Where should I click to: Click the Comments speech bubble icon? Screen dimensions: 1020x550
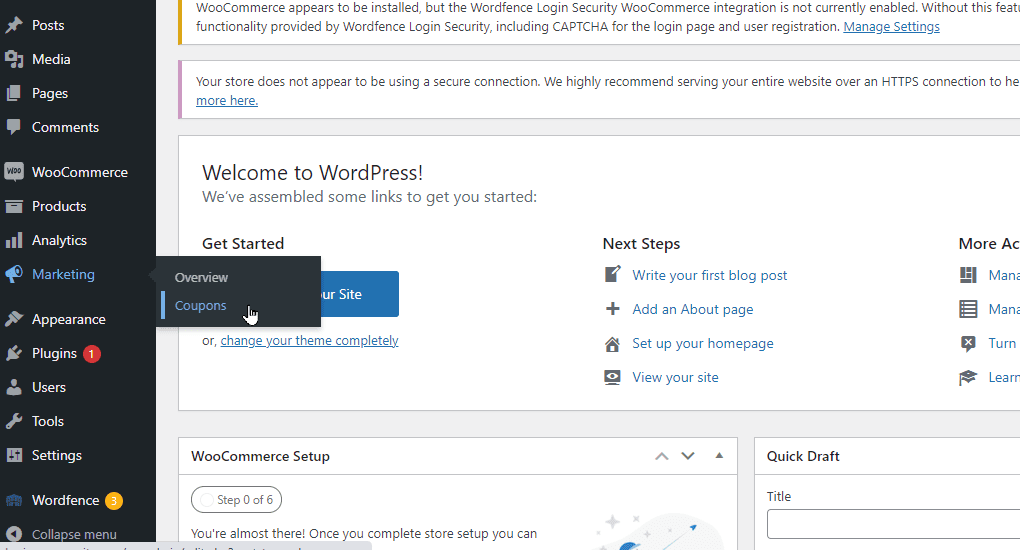pos(14,127)
